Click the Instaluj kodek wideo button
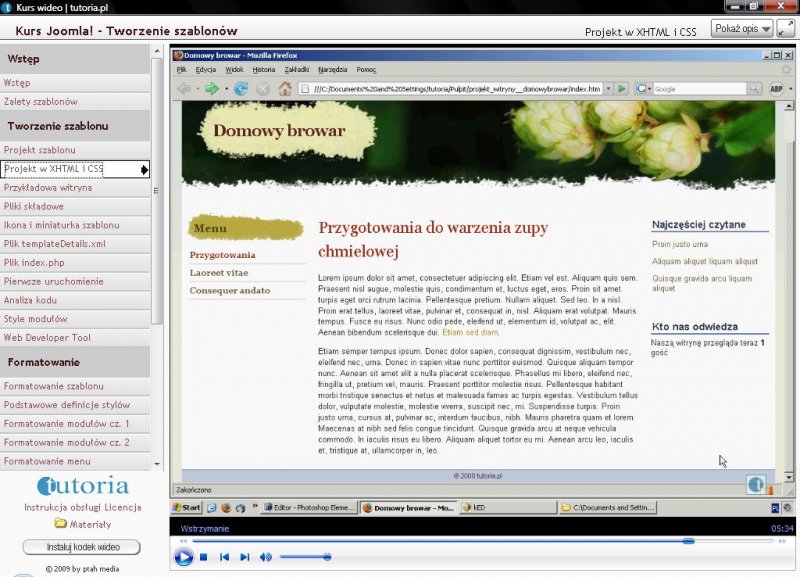This screenshot has width=800, height=577. [x=81, y=547]
